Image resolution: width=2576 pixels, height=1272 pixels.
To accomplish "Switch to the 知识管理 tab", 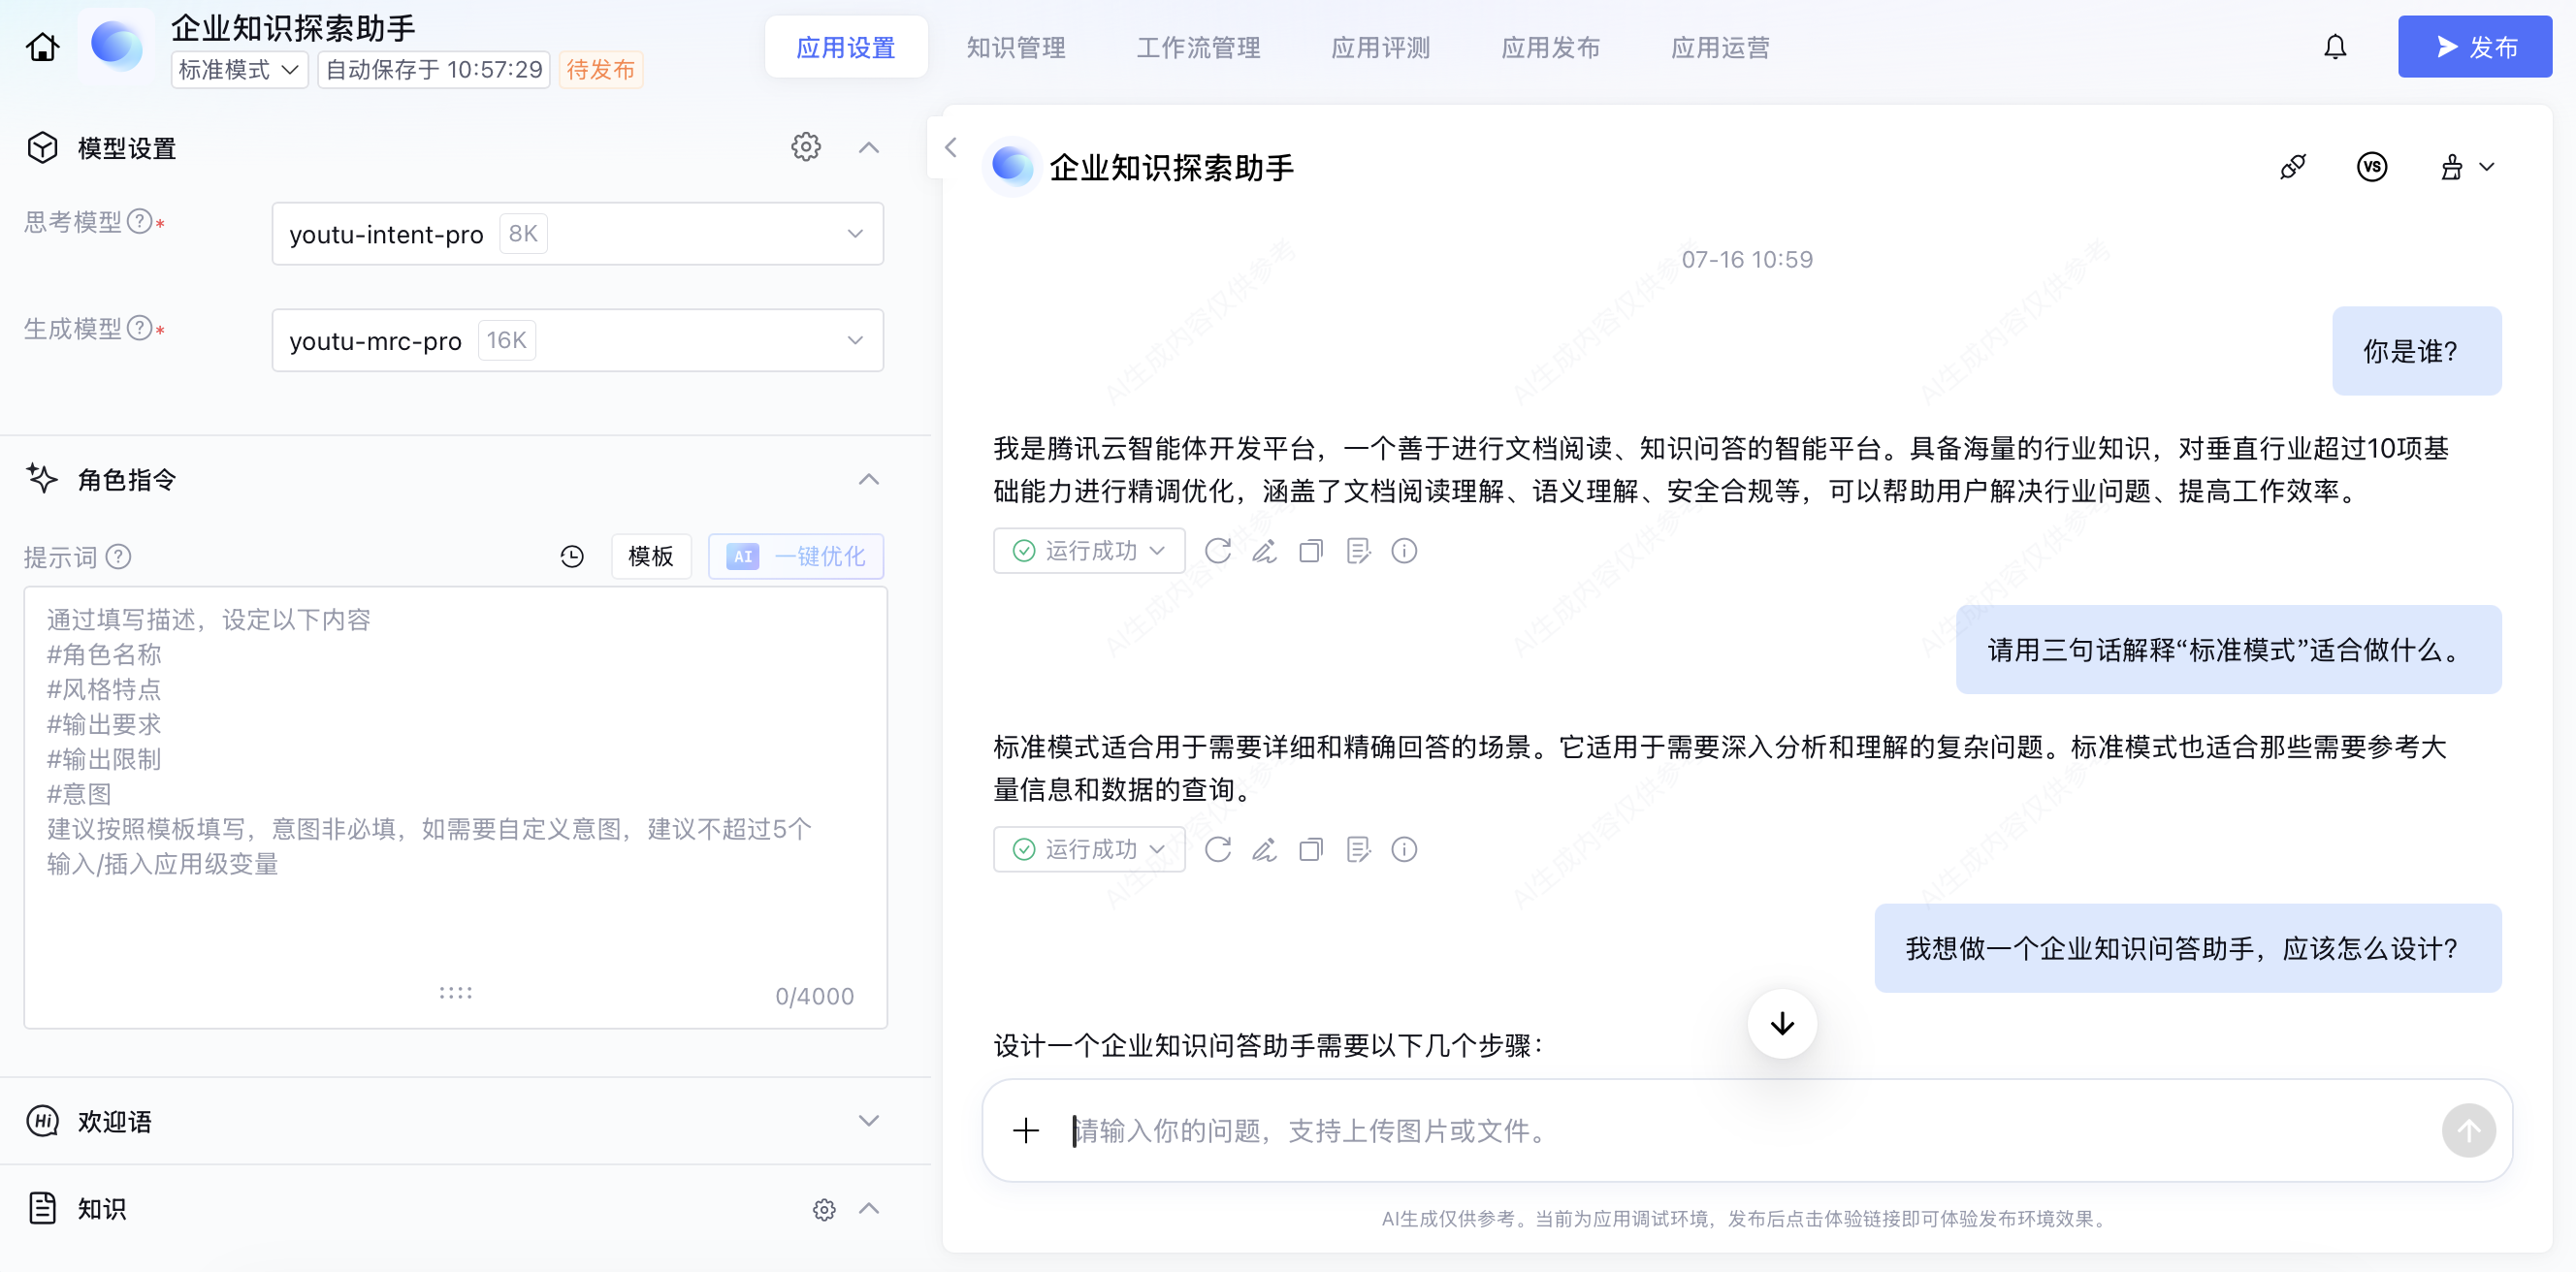I will click(1016, 47).
